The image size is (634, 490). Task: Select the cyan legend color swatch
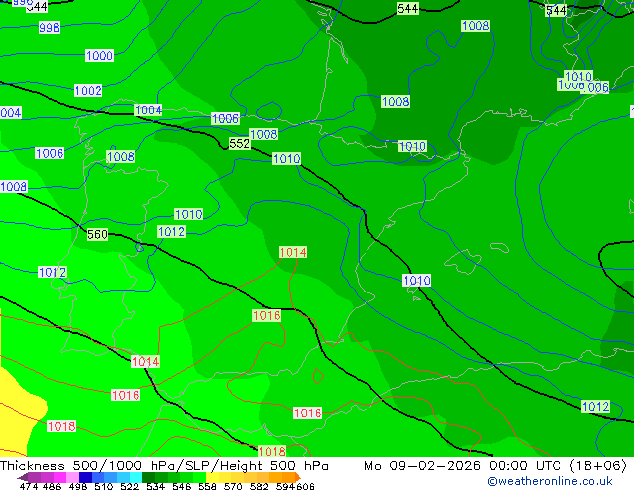tap(136, 477)
